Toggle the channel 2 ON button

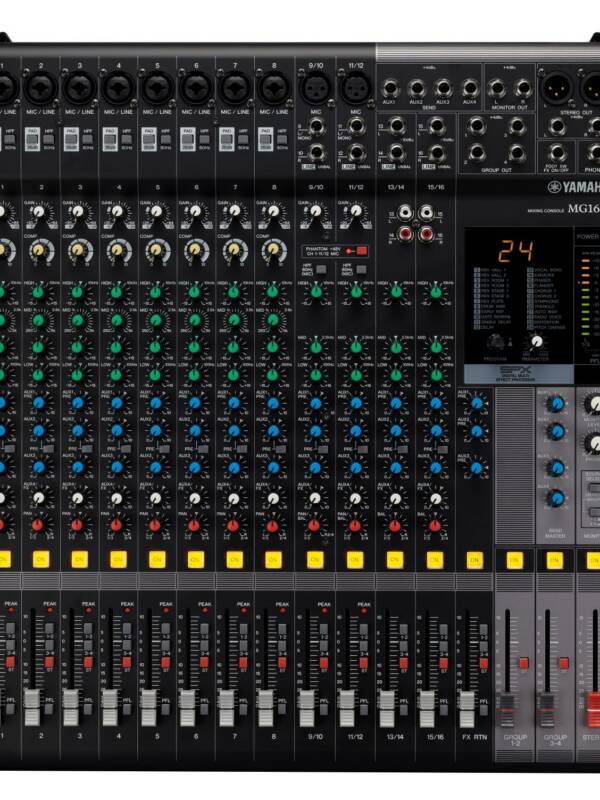tap(41, 559)
